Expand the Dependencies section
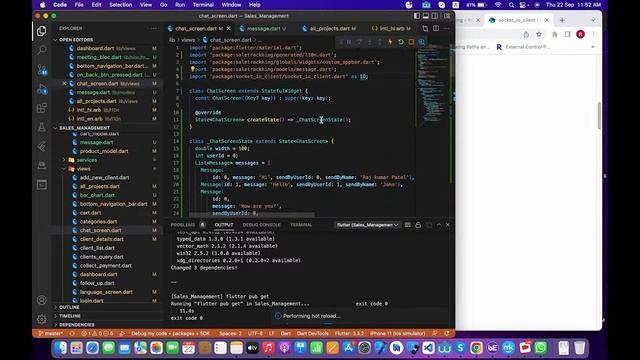The image size is (640, 360). (77, 325)
